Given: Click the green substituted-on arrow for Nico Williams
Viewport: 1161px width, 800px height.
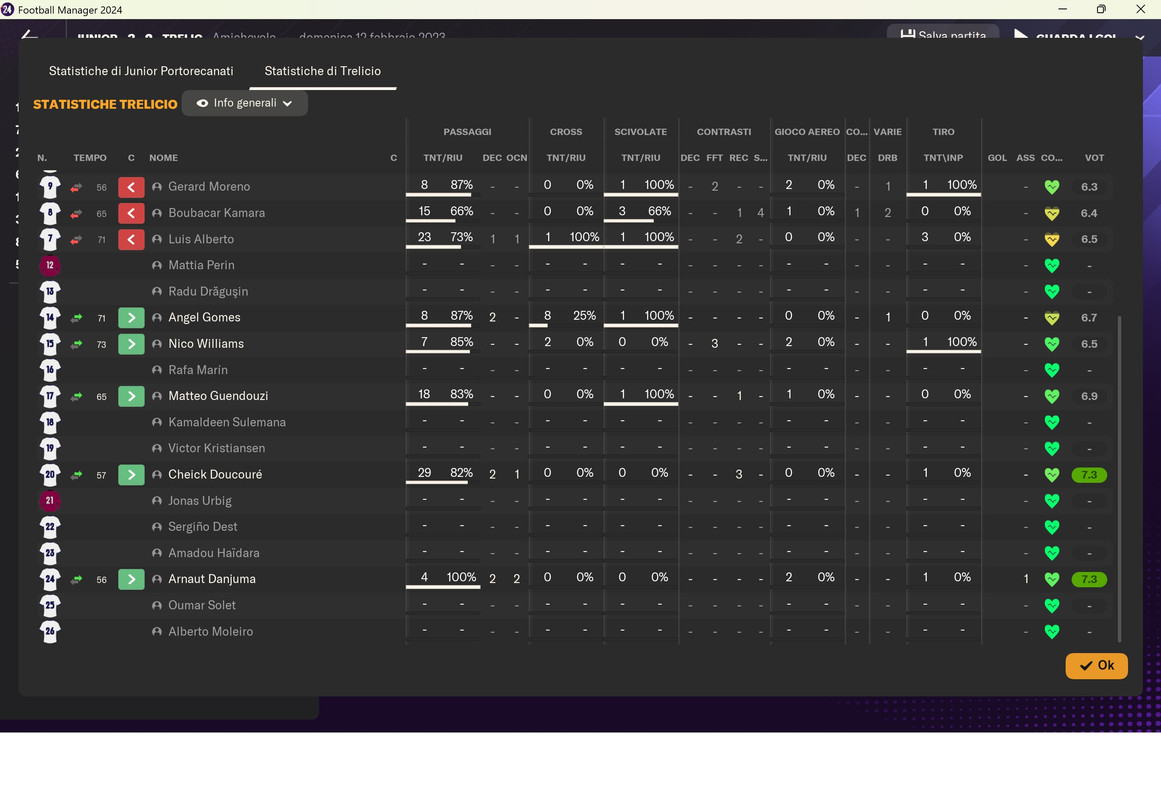Looking at the screenshot, I should point(131,344).
